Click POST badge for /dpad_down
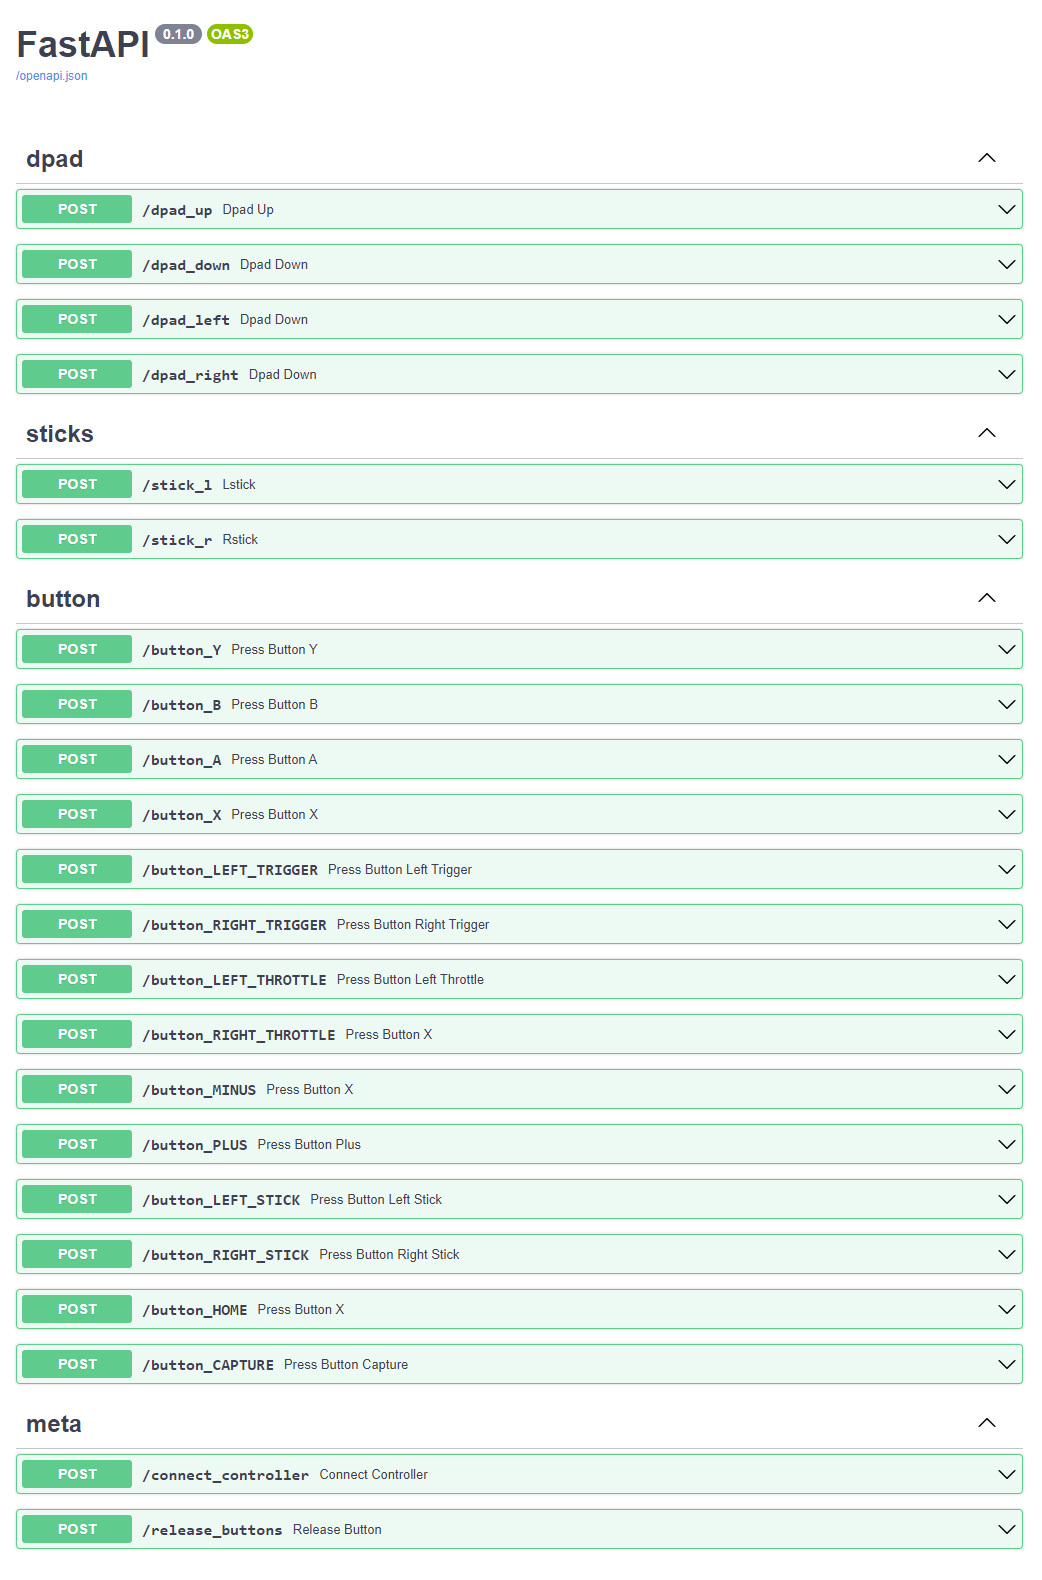Image resolution: width=1042 pixels, height=1580 pixels. click(x=77, y=264)
